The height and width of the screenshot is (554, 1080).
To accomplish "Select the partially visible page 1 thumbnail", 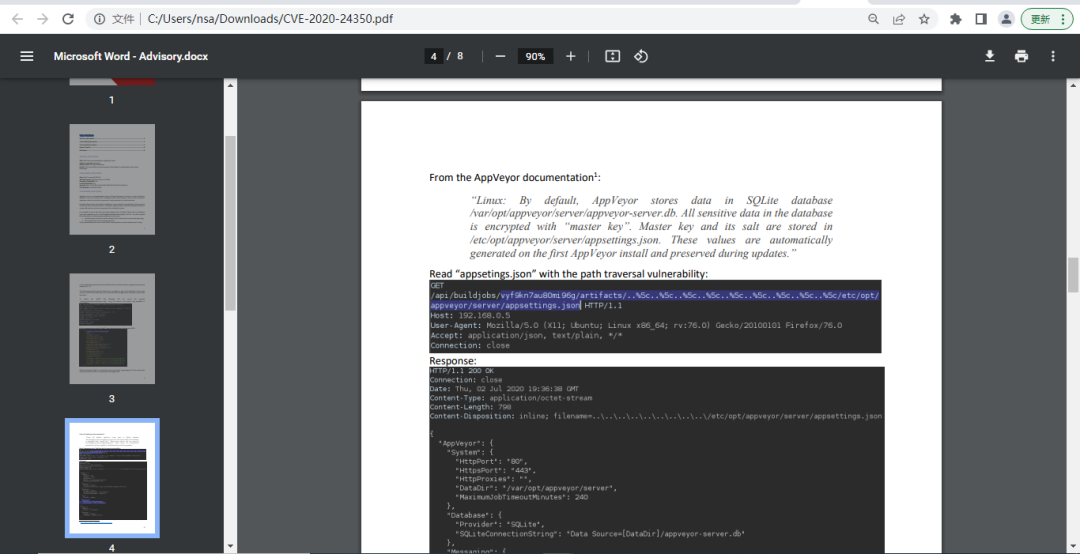I will 112,81.
